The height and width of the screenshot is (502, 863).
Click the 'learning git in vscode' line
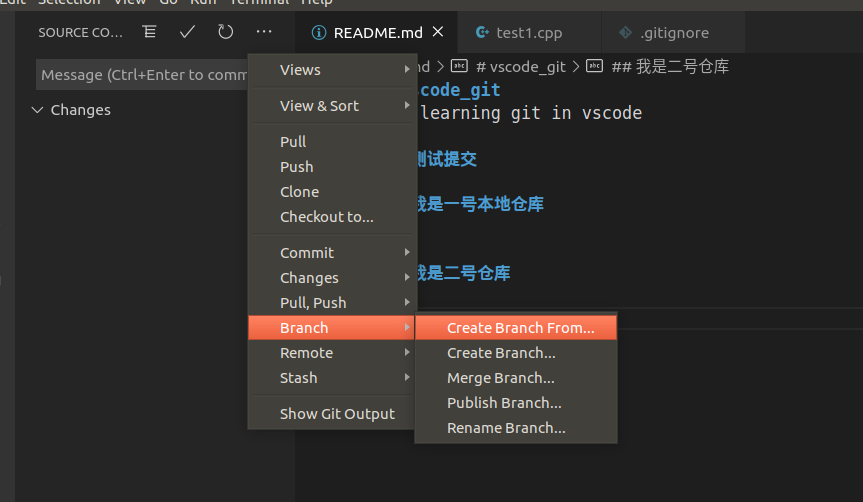[x=531, y=113]
